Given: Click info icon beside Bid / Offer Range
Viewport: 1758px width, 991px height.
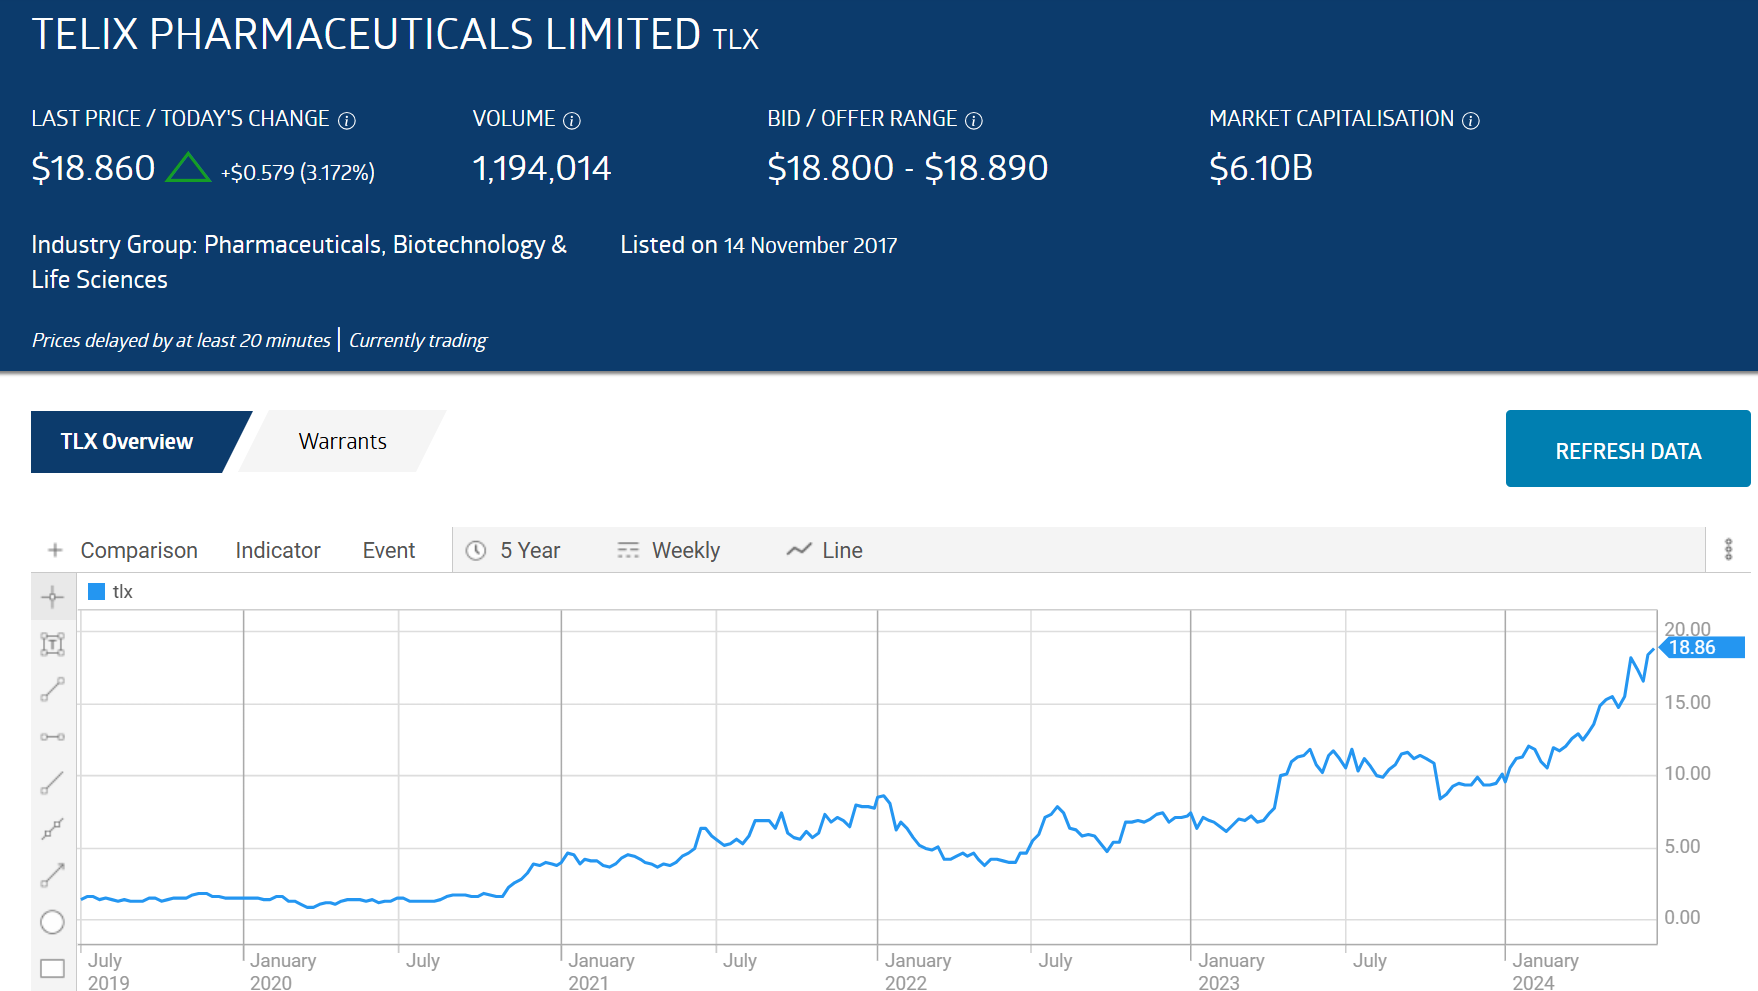Looking at the screenshot, I should pyautogui.click(x=974, y=121).
